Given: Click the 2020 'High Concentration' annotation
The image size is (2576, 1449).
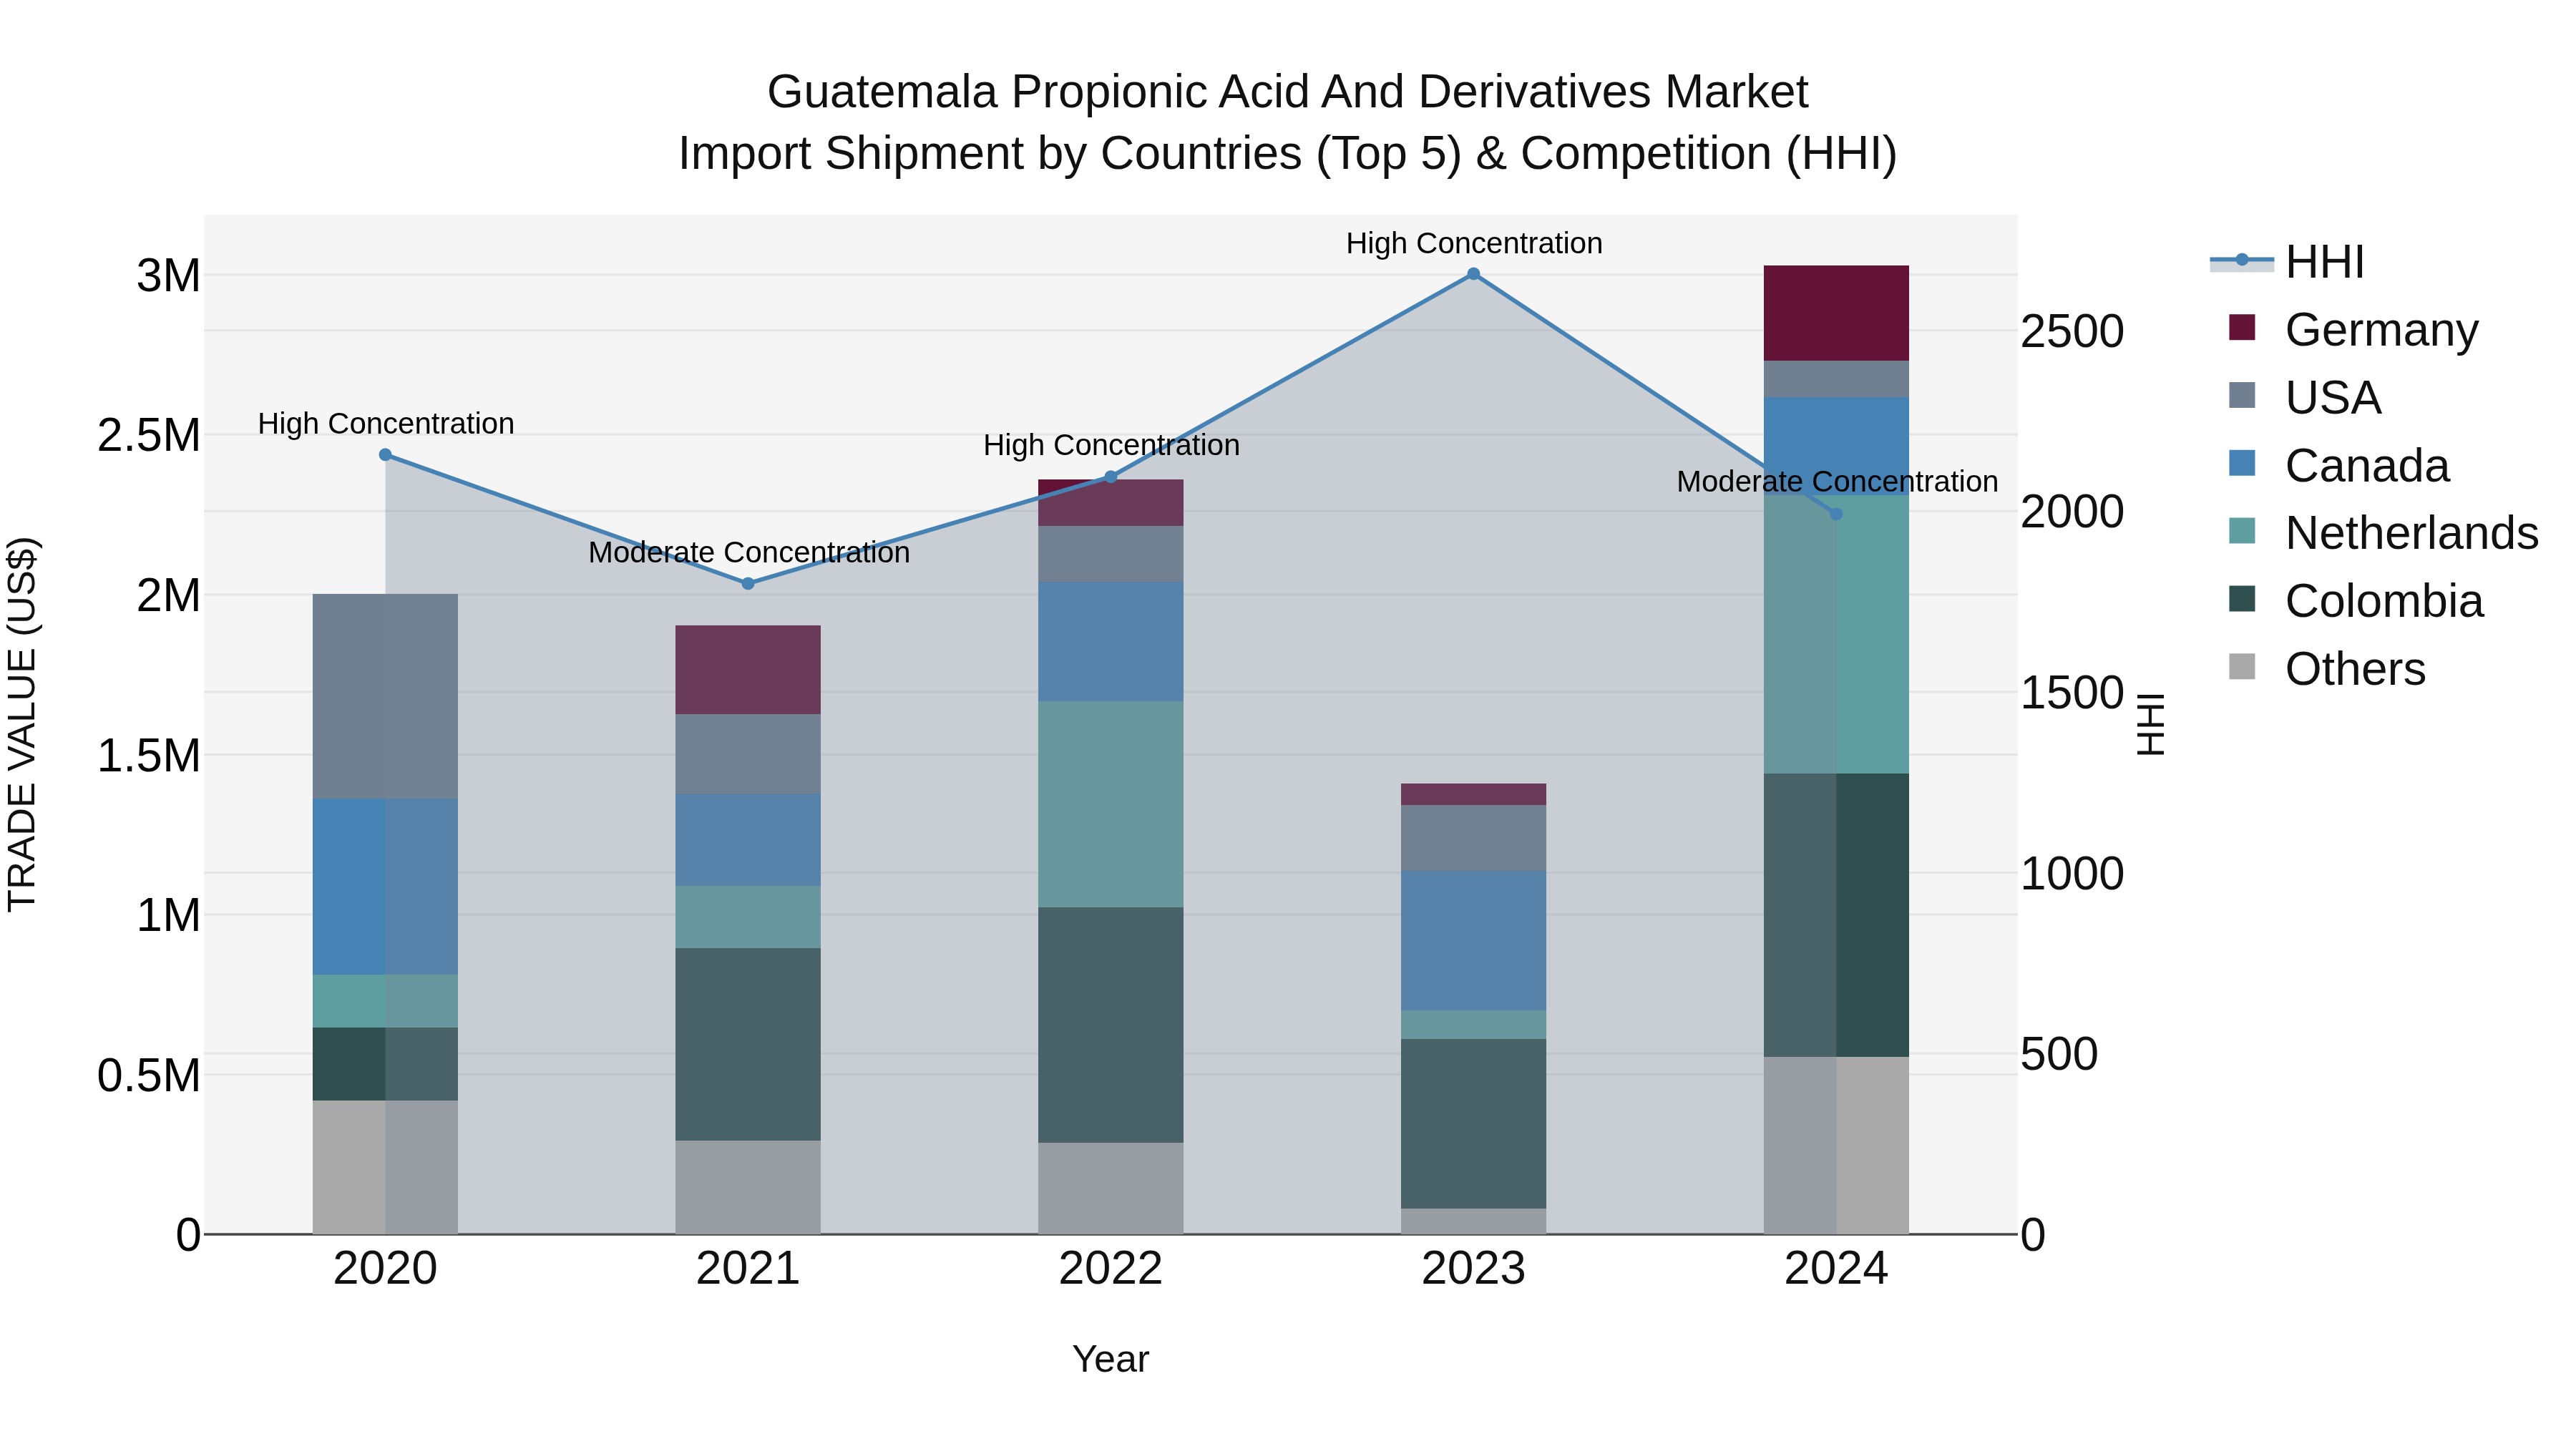Looking at the screenshot, I should (386, 424).
